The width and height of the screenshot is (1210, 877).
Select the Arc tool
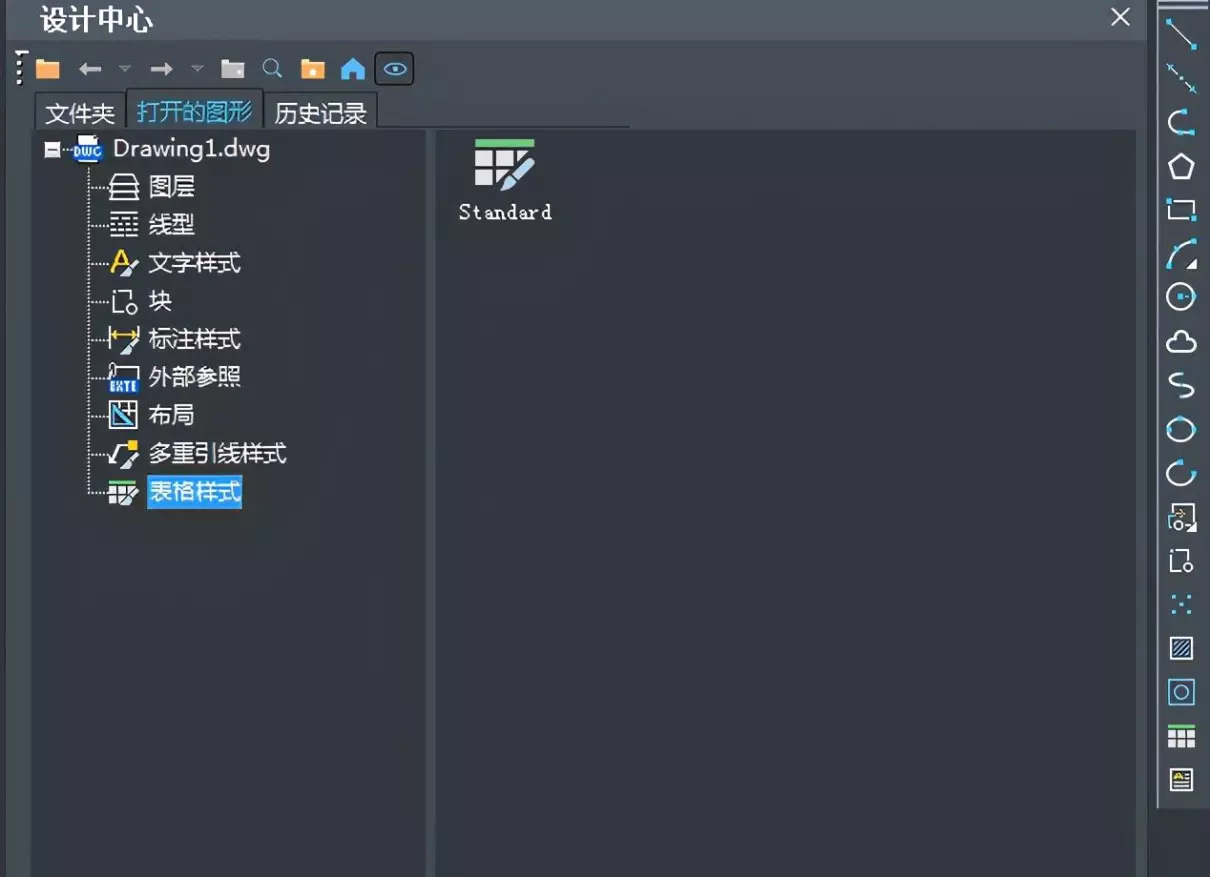pyautogui.click(x=1181, y=254)
